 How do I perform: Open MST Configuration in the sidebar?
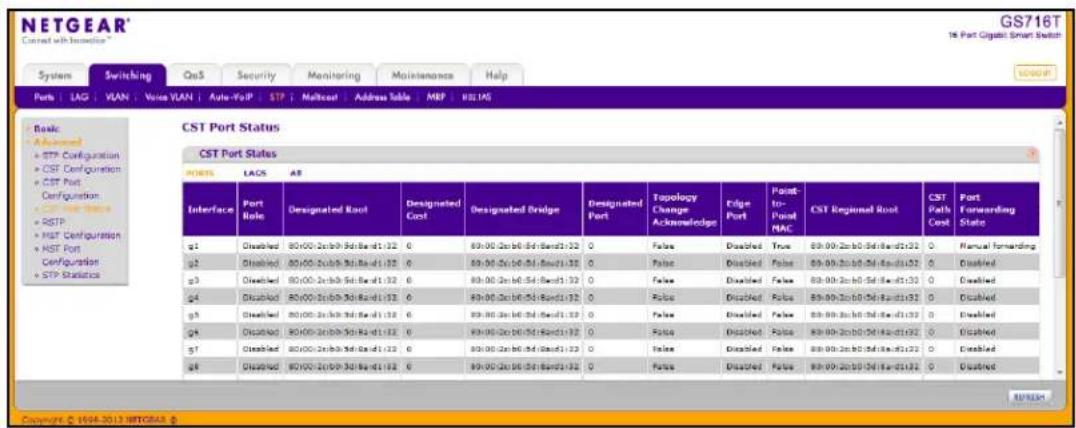coord(80,235)
